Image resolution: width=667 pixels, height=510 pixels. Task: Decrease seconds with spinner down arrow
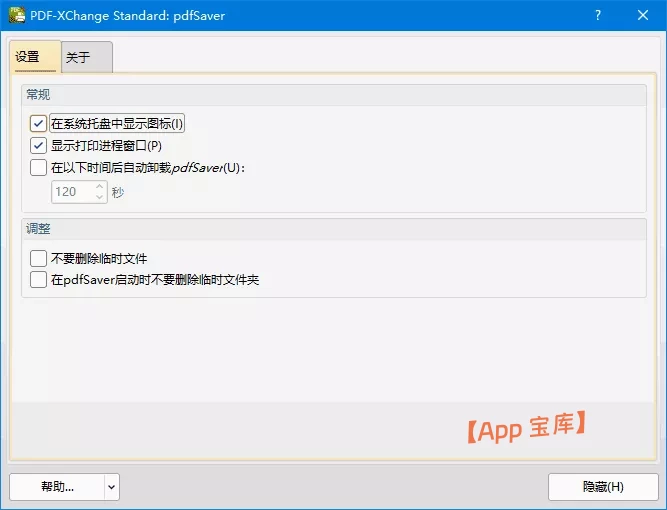[x=100, y=197]
